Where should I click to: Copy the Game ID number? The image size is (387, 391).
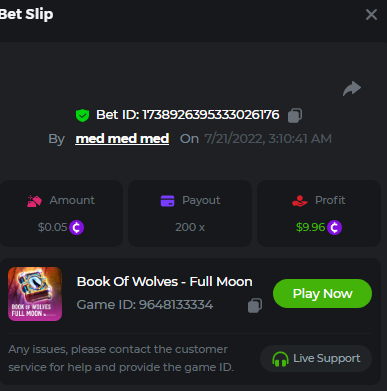point(255,305)
